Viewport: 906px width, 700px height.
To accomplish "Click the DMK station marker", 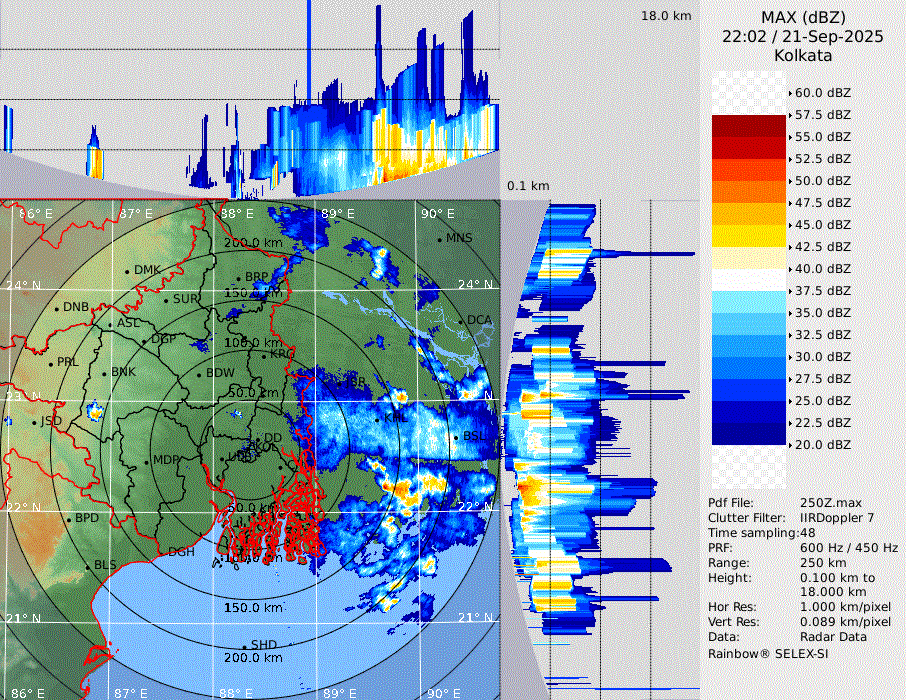I will point(128,270).
